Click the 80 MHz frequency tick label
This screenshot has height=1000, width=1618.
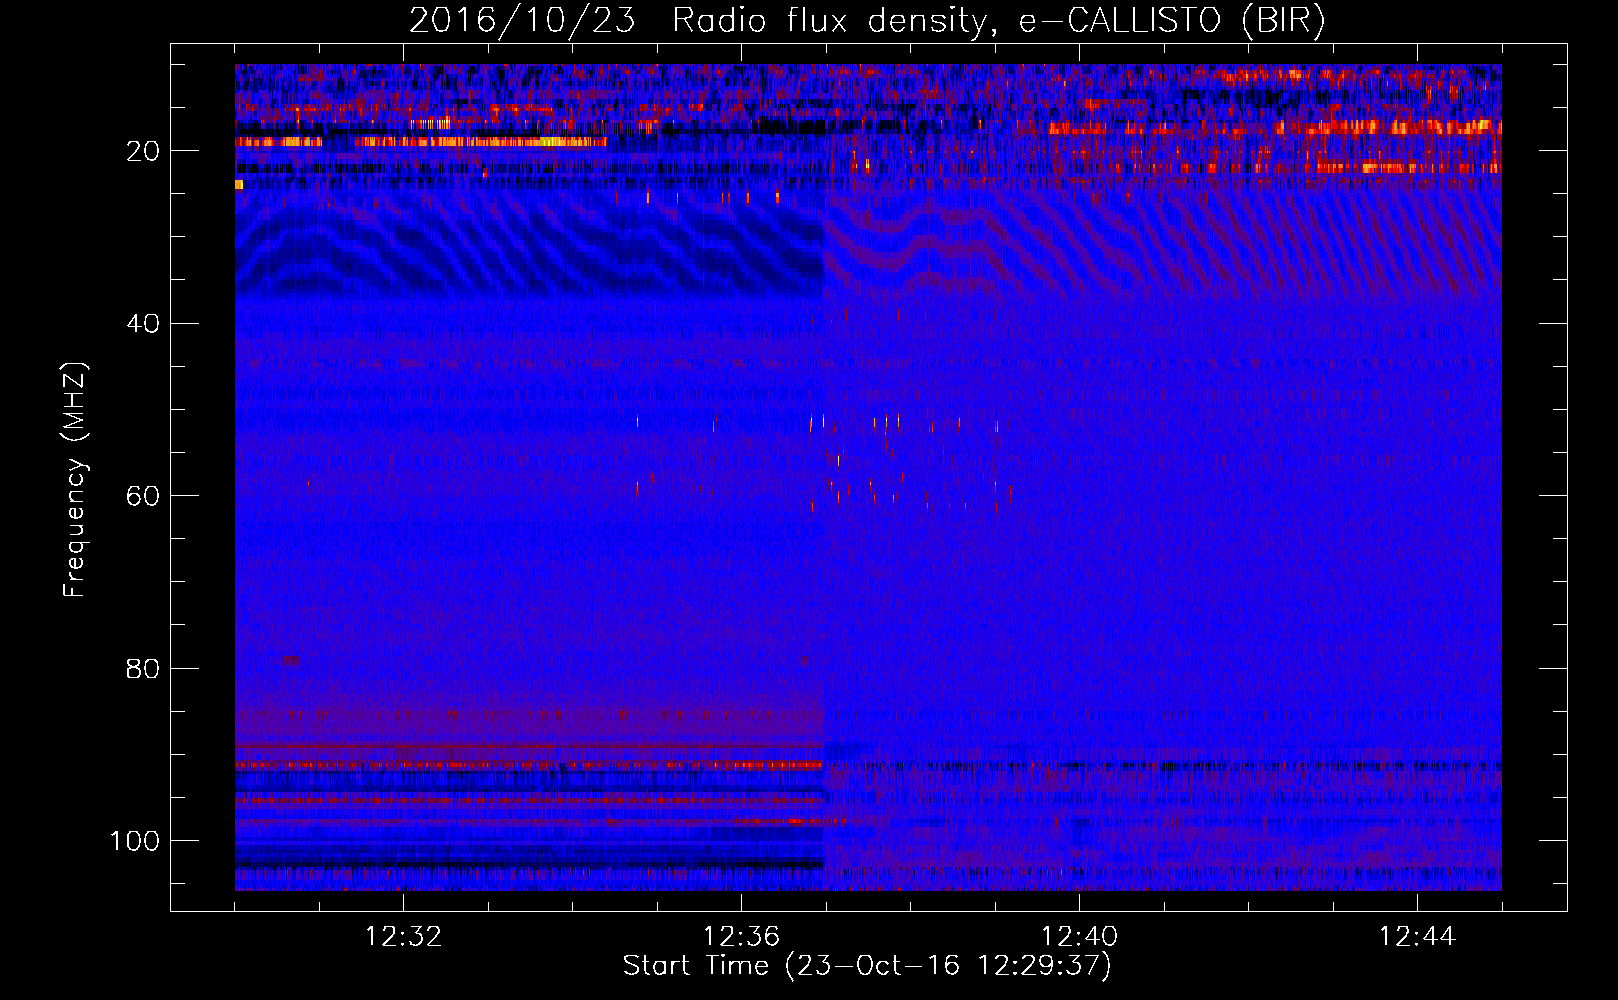(143, 668)
